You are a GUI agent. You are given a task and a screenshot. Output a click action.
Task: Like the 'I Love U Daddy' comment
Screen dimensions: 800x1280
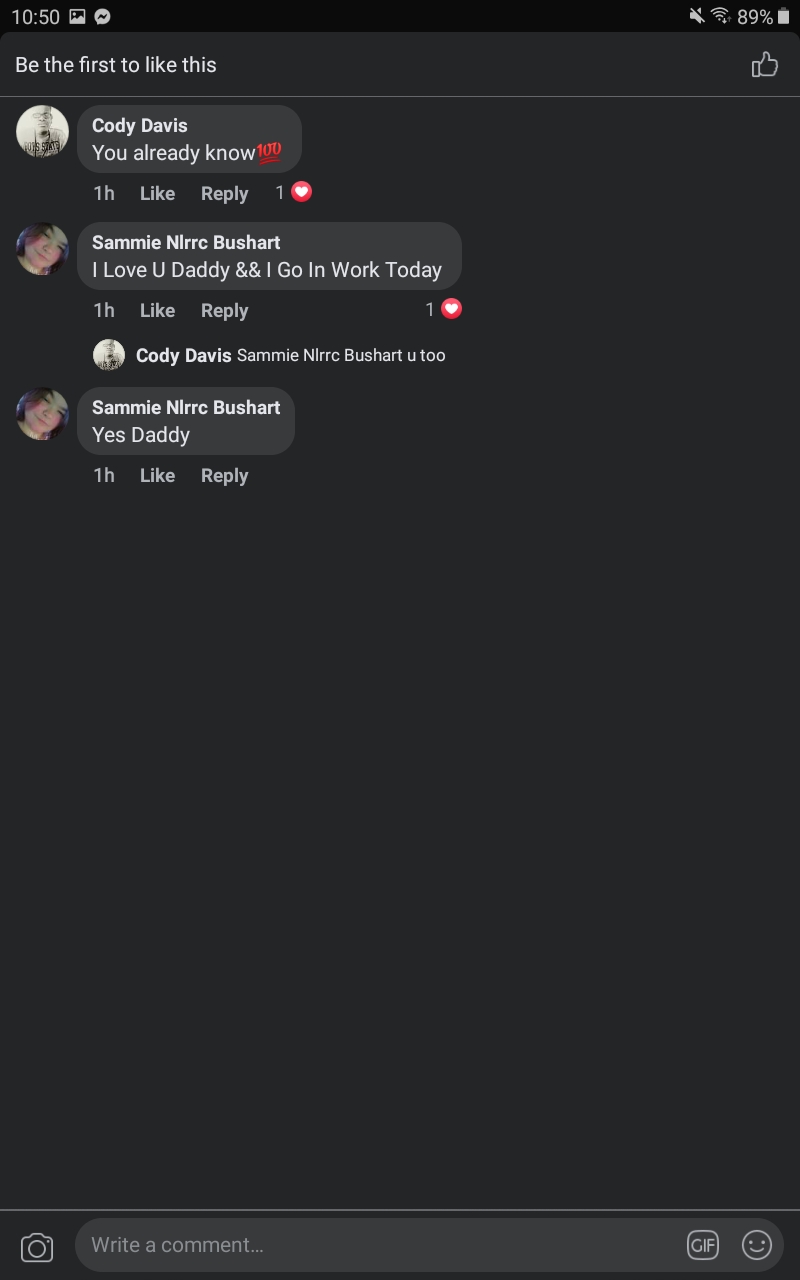[157, 311]
